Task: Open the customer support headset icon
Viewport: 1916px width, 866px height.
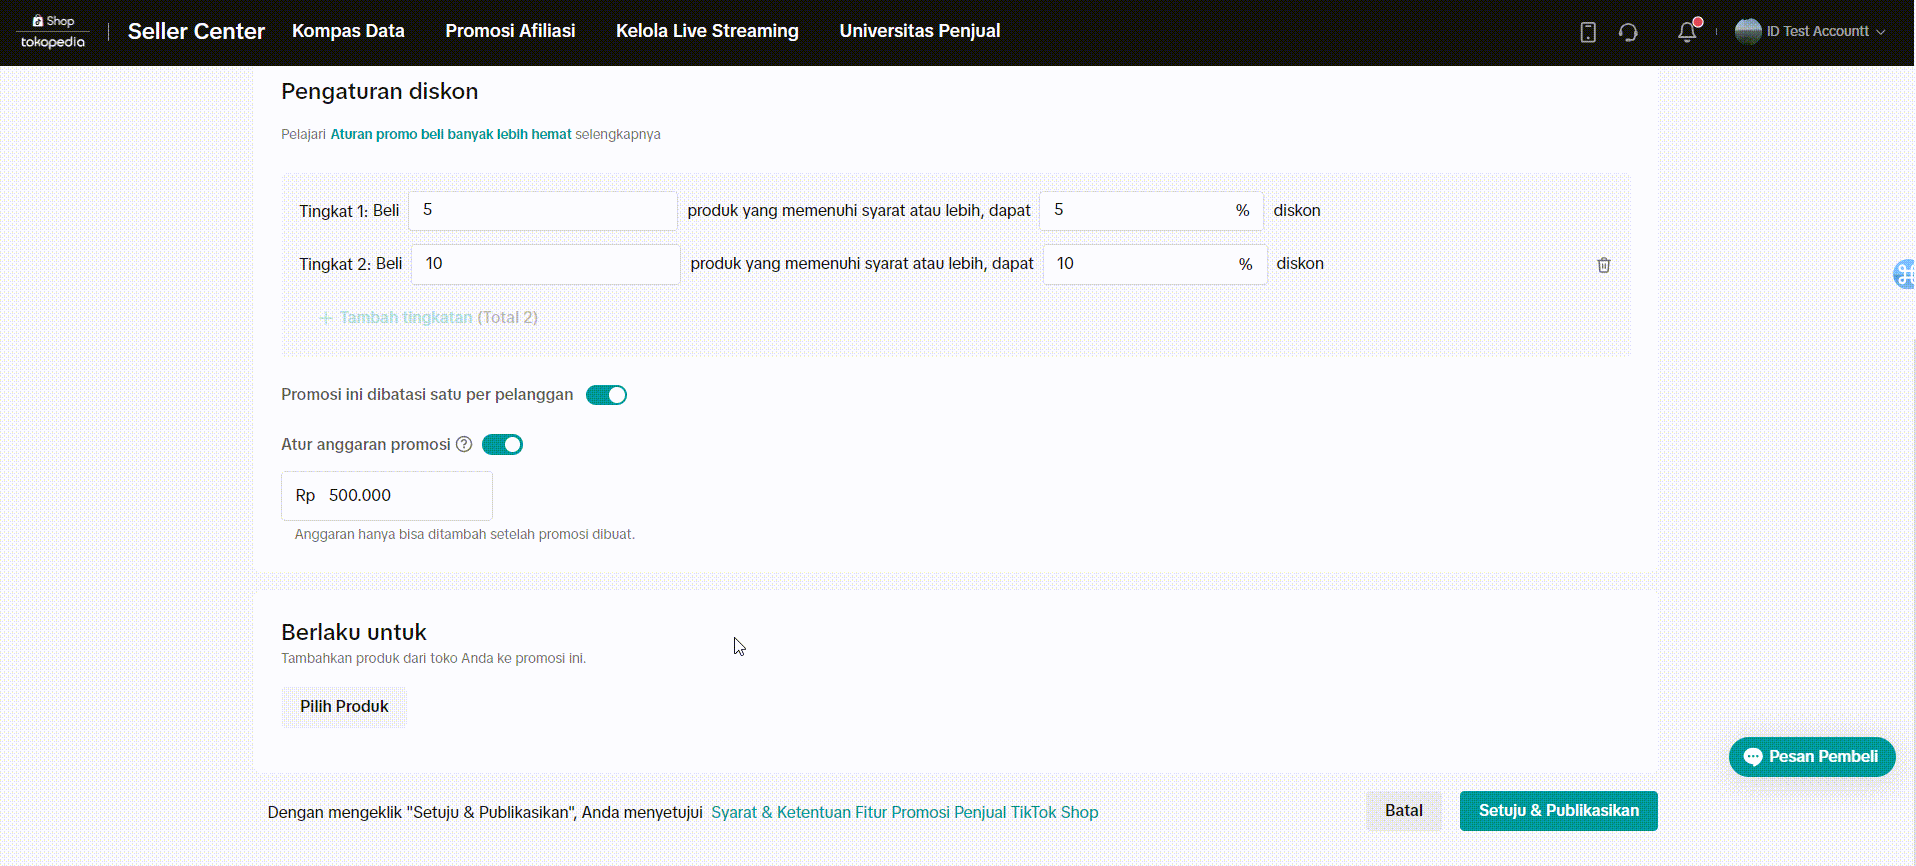Action: click(1628, 32)
